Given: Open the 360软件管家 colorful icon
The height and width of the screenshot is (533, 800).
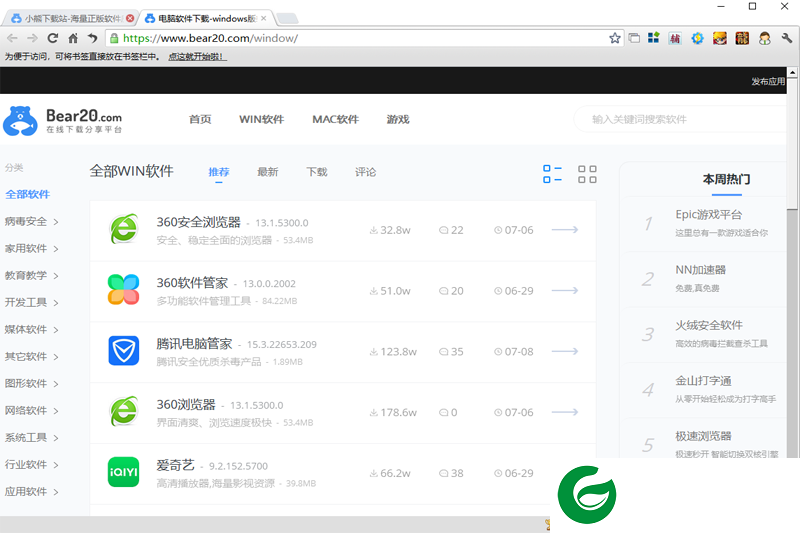Looking at the screenshot, I should pyautogui.click(x=123, y=290).
